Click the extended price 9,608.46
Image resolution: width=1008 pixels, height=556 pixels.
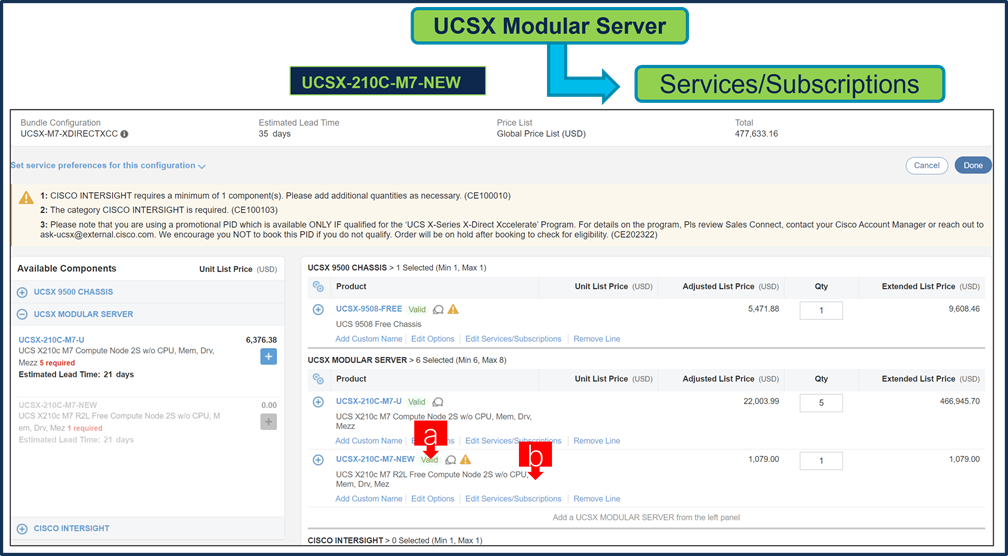[x=964, y=309]
